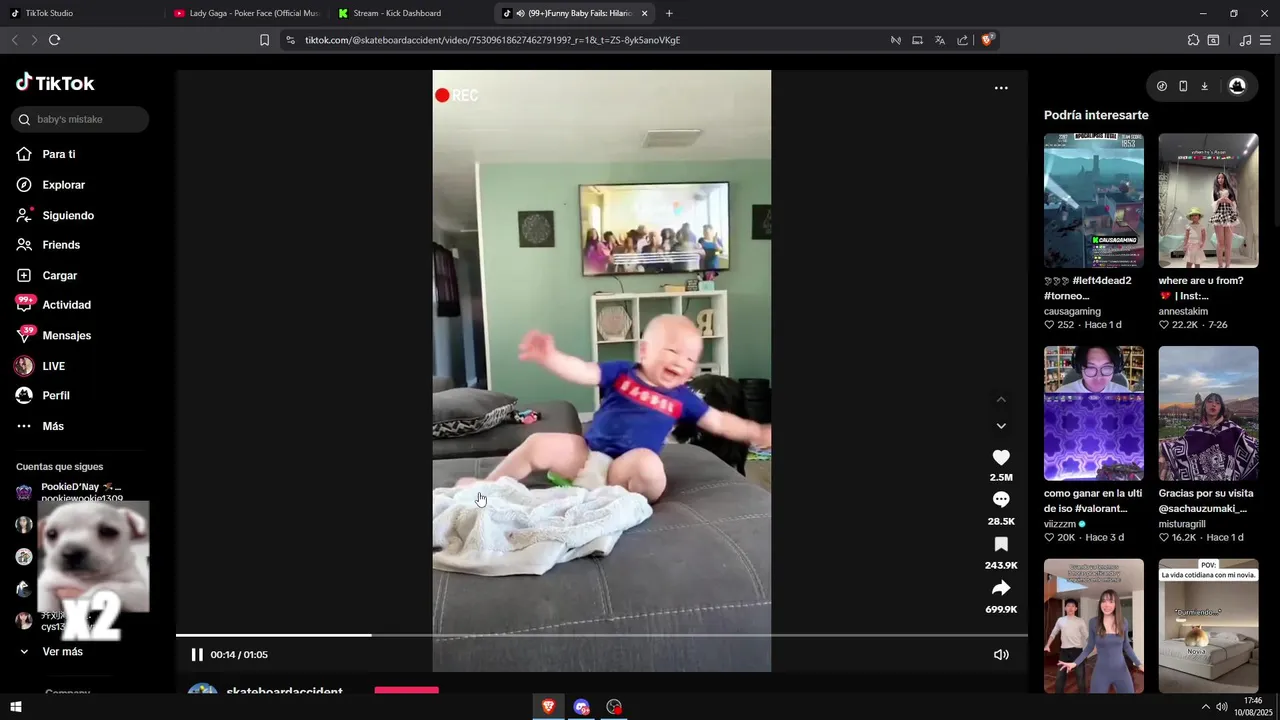Pause the video playback

[197, 655]
